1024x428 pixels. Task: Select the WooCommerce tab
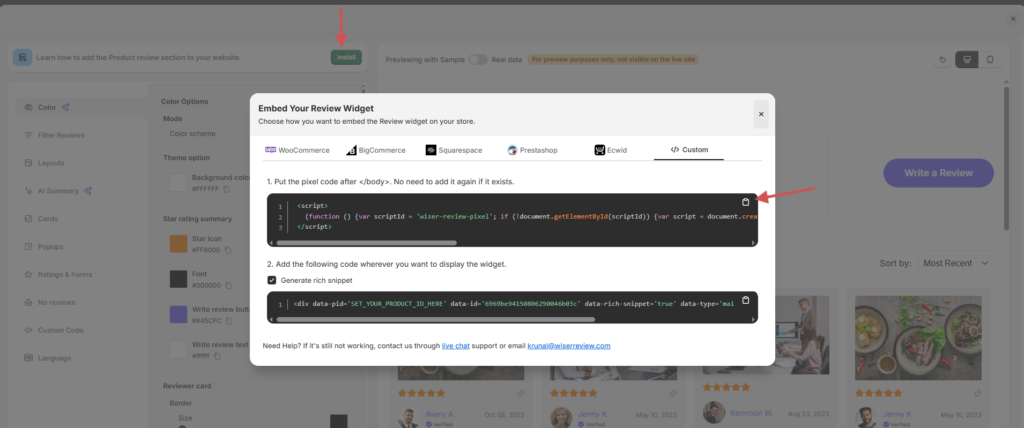pos(298,150)
